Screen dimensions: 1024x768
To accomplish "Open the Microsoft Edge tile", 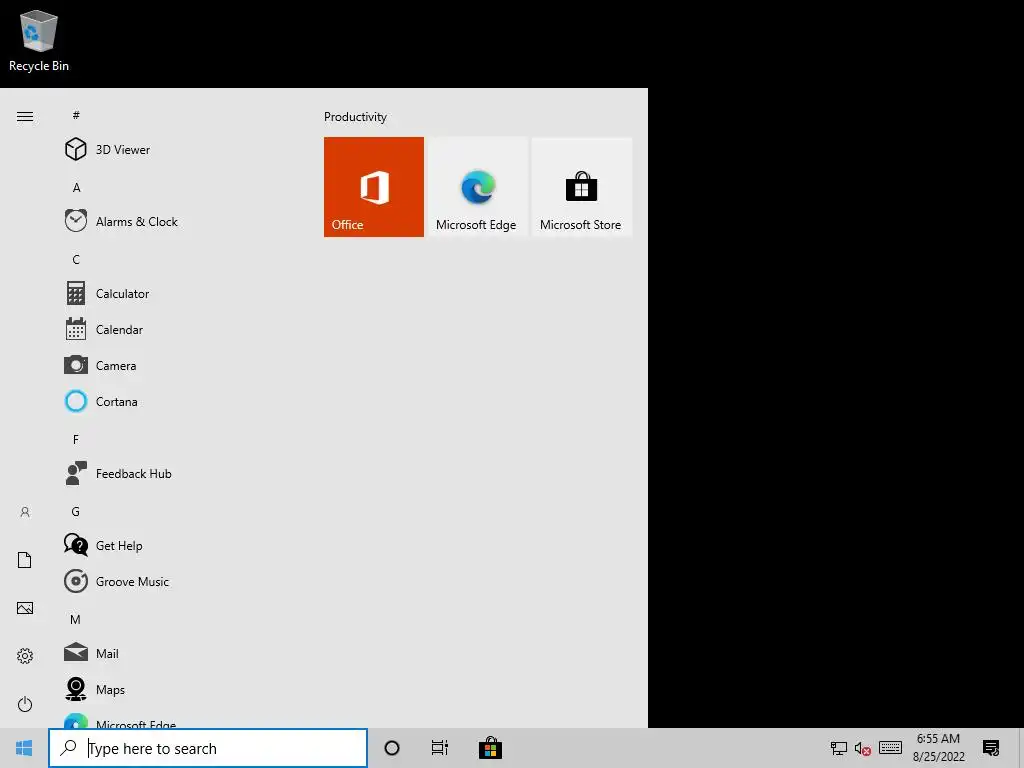I will (477, 187).
